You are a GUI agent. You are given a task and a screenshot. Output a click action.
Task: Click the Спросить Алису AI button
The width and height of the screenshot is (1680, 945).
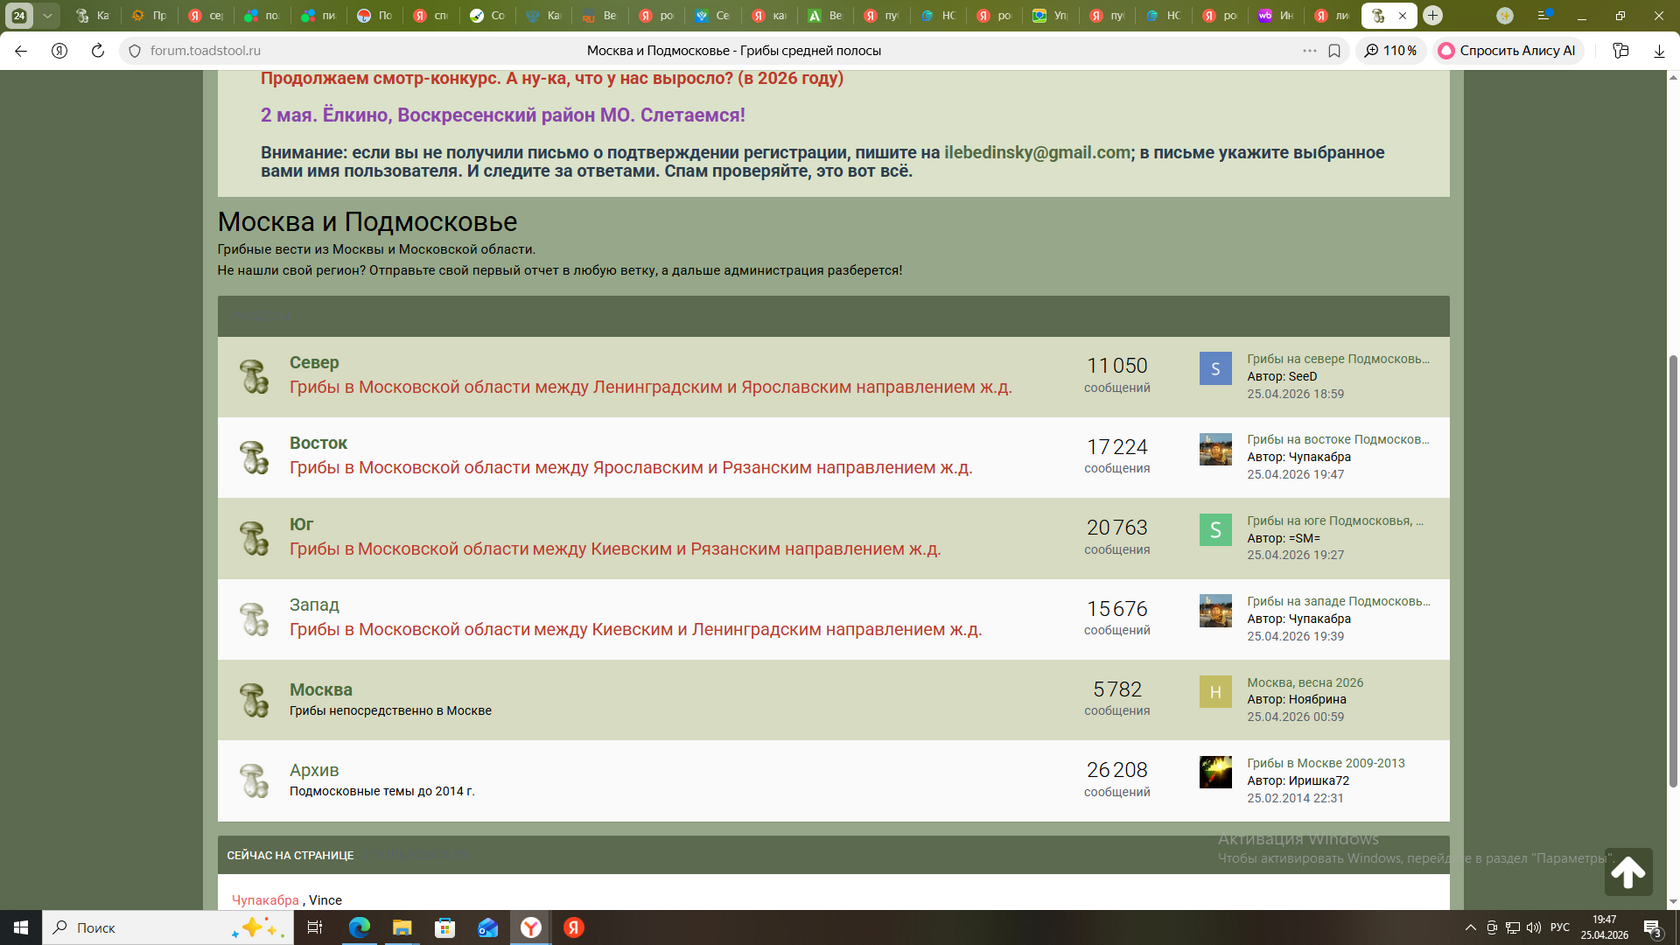1507,50
